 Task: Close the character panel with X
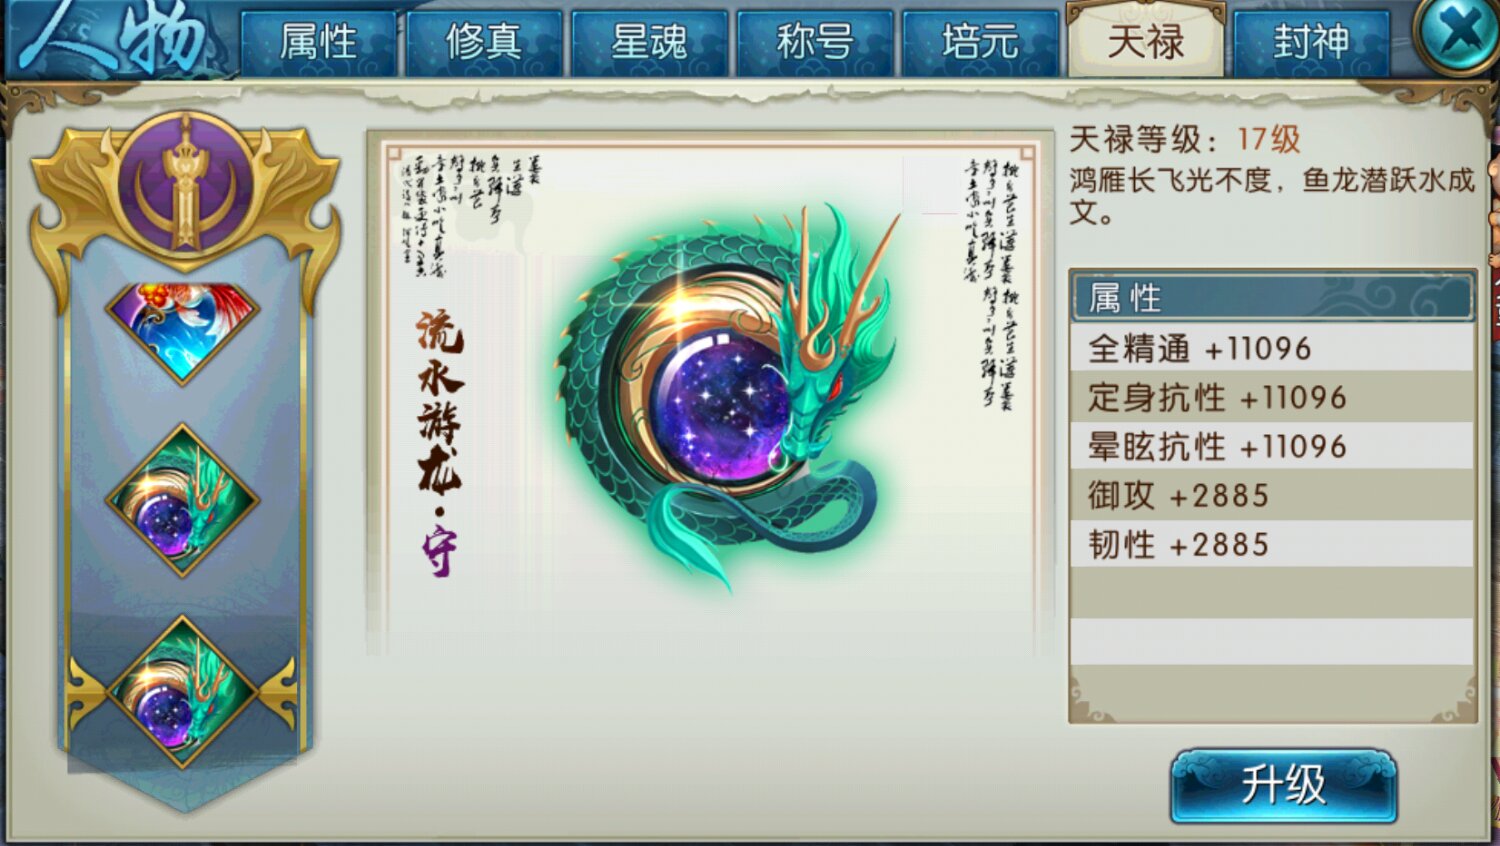coord(1458,34)
